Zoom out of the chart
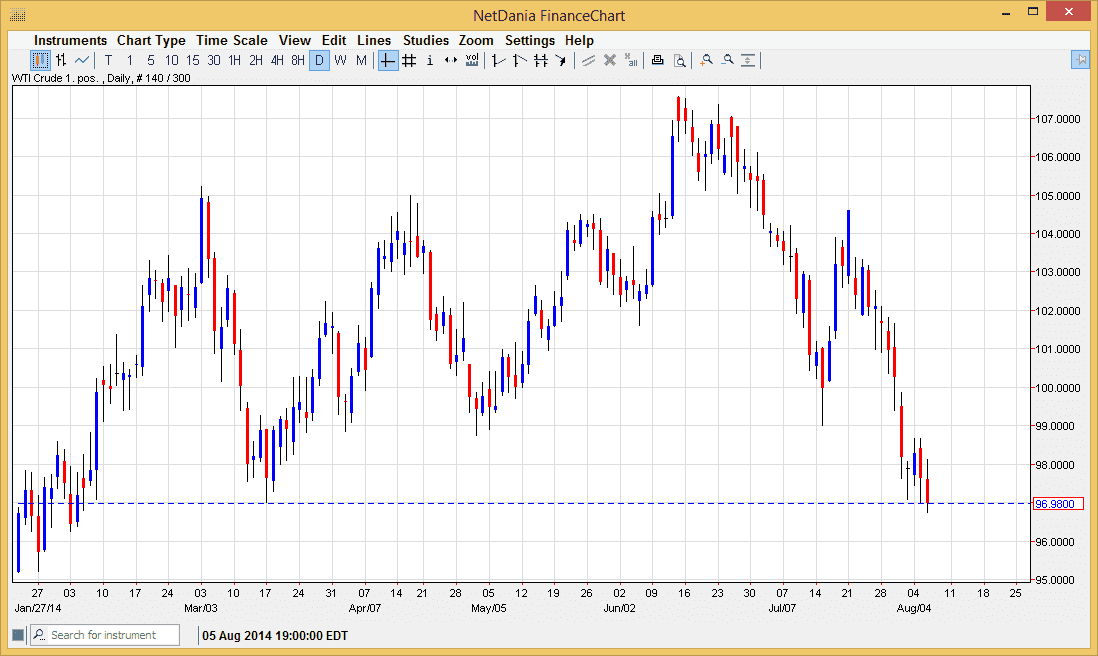 [x=729, y=60]
